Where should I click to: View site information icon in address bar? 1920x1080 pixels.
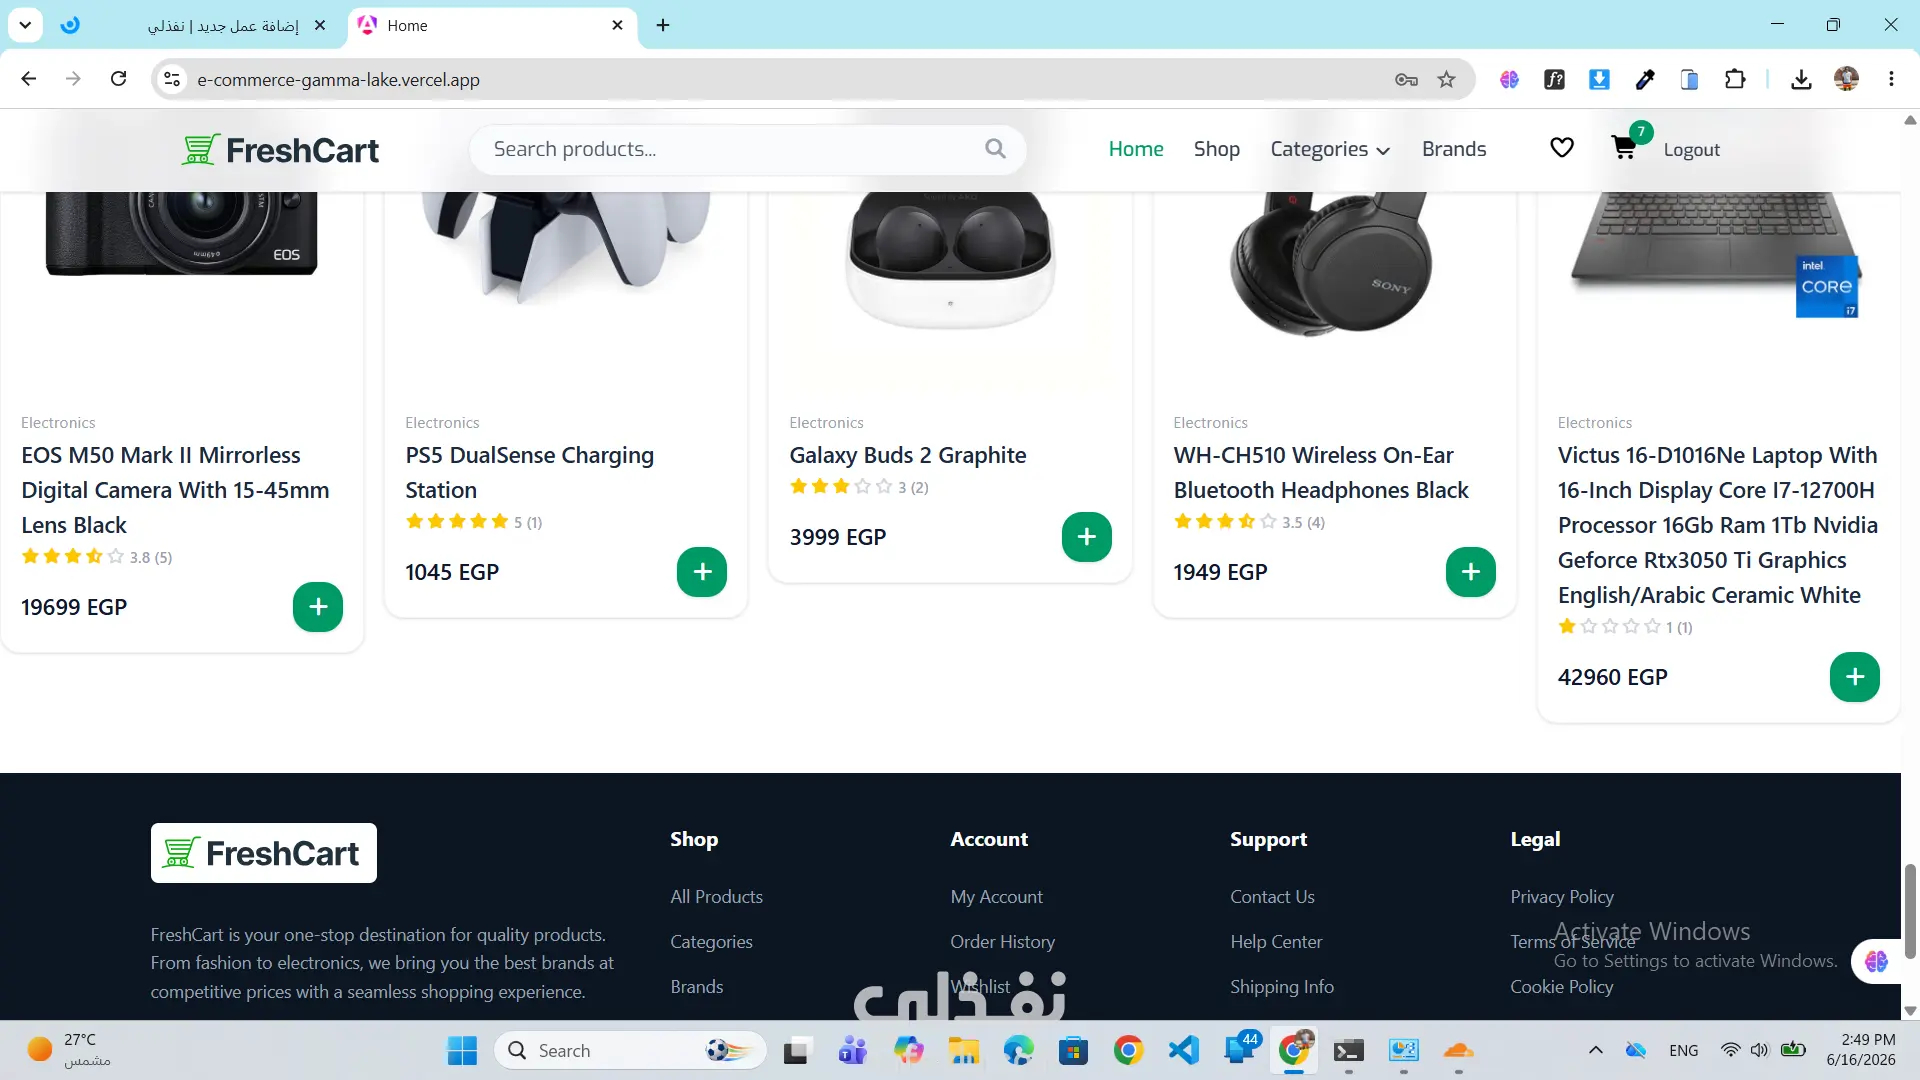pyautogui.click(x=172, y=79)
